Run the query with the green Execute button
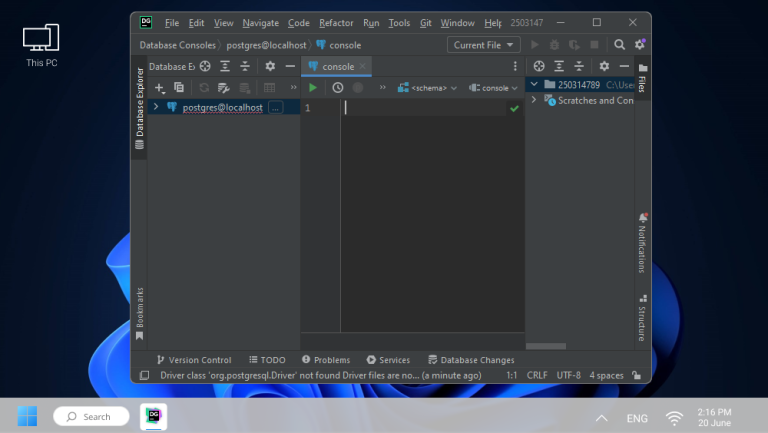 [x=313, y=88]
